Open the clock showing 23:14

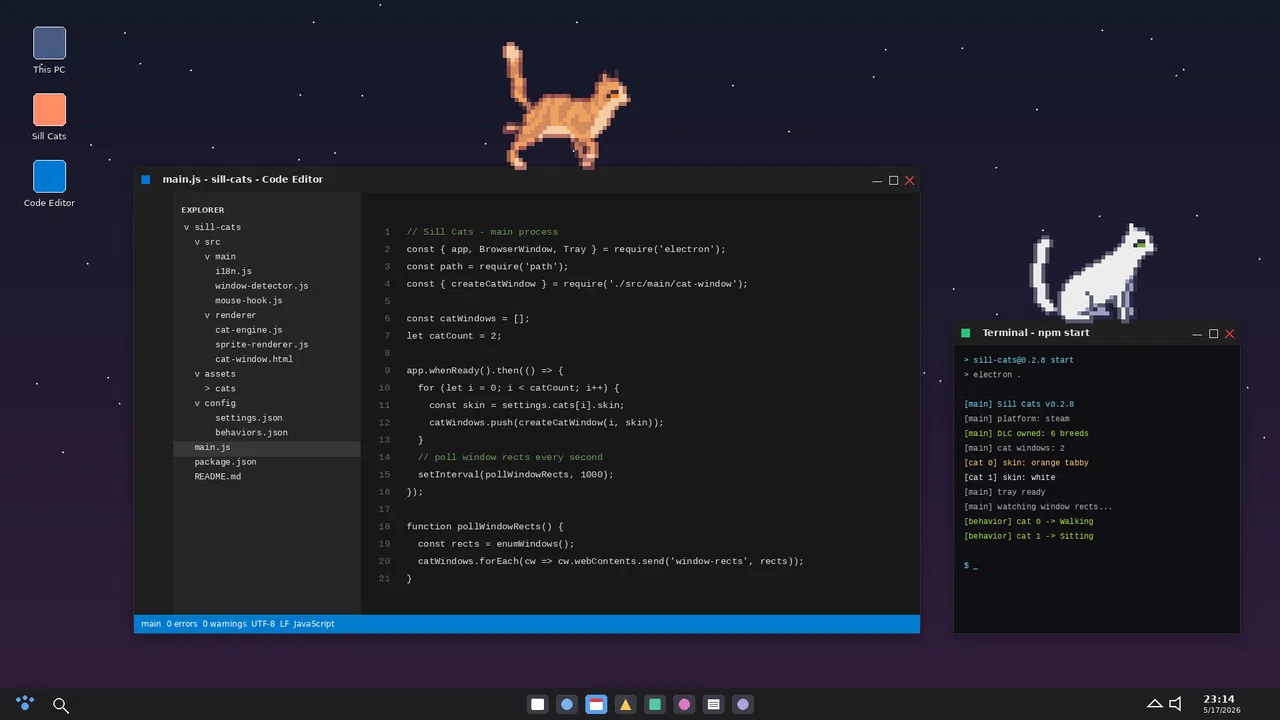(1219, 704)
